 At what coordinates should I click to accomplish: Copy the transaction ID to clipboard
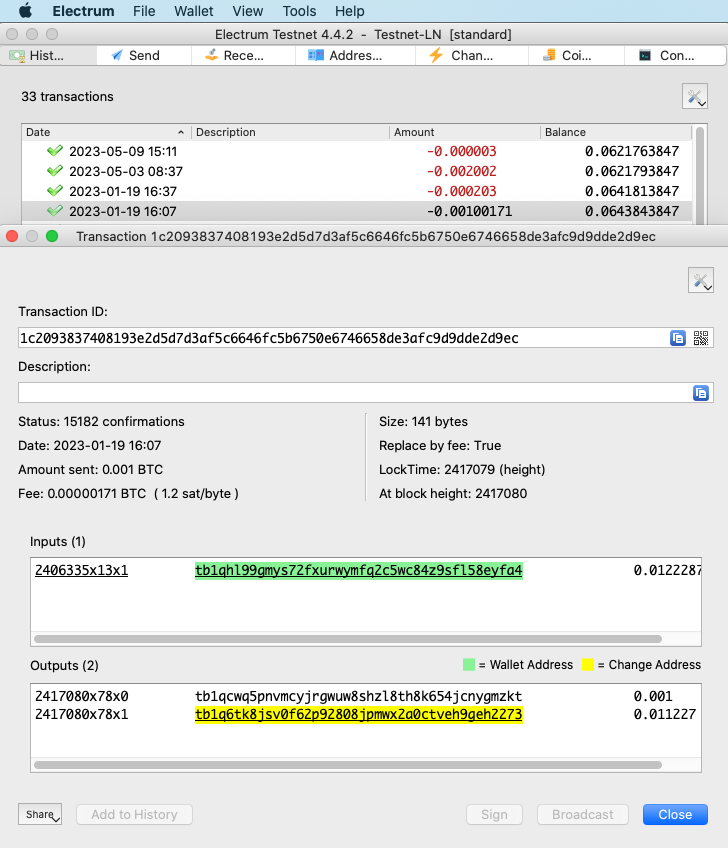678,338
